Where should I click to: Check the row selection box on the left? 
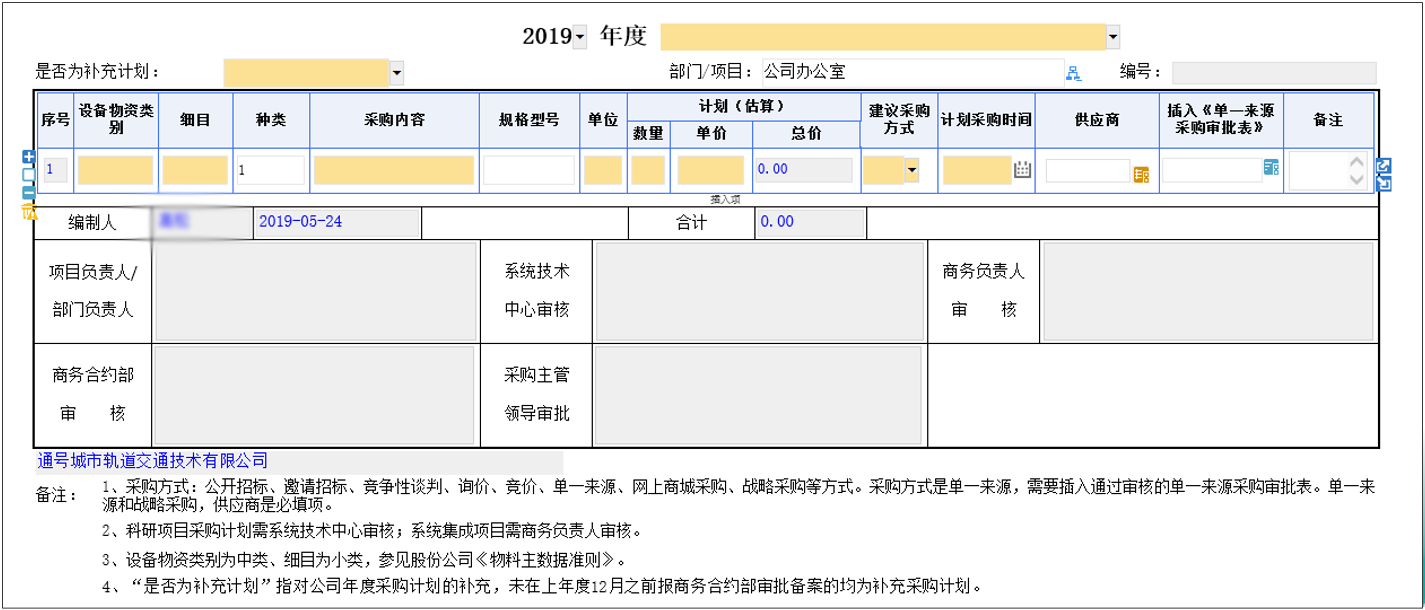pyautogui.click(x=29, y=174)
